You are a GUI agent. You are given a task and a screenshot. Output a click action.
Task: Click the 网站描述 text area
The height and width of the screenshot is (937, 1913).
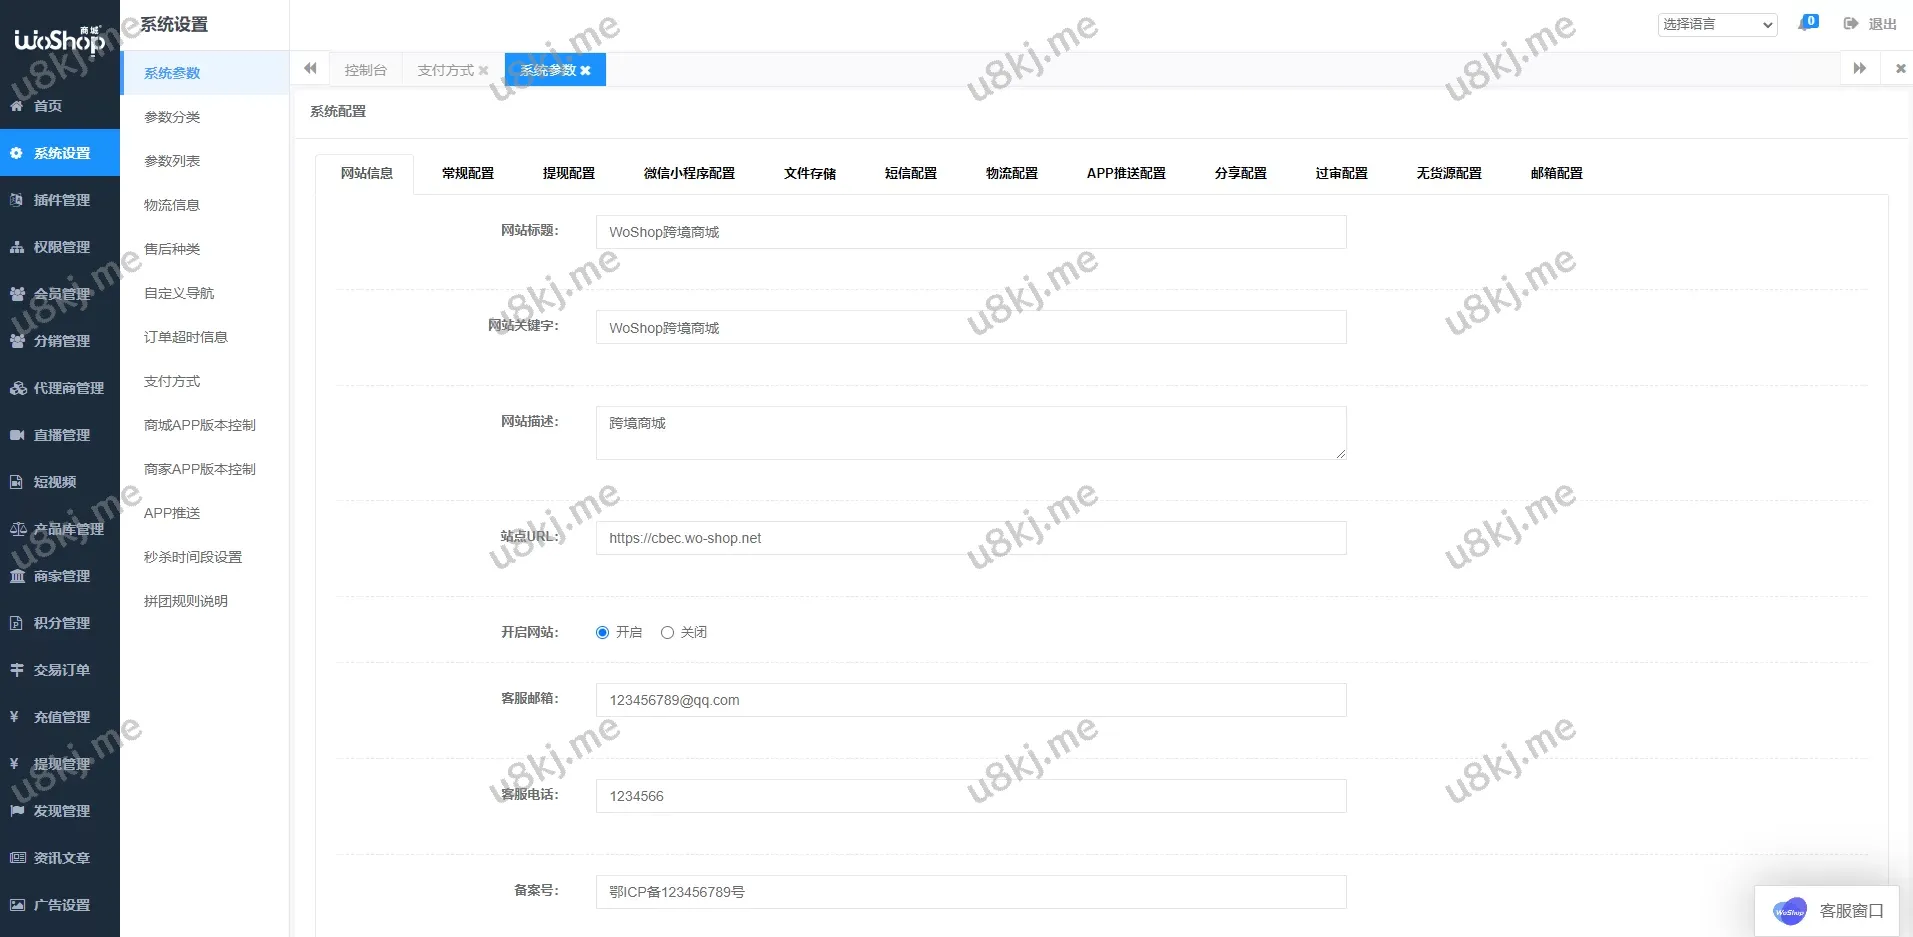point(970,432)
